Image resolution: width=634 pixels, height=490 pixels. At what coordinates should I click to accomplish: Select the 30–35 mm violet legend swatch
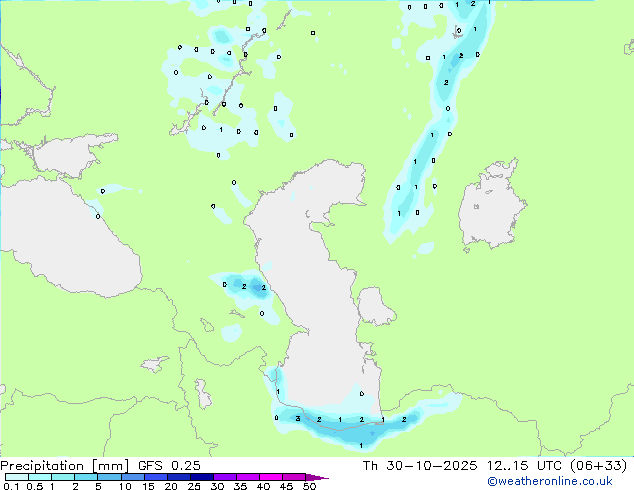click(x=225, y=477)
